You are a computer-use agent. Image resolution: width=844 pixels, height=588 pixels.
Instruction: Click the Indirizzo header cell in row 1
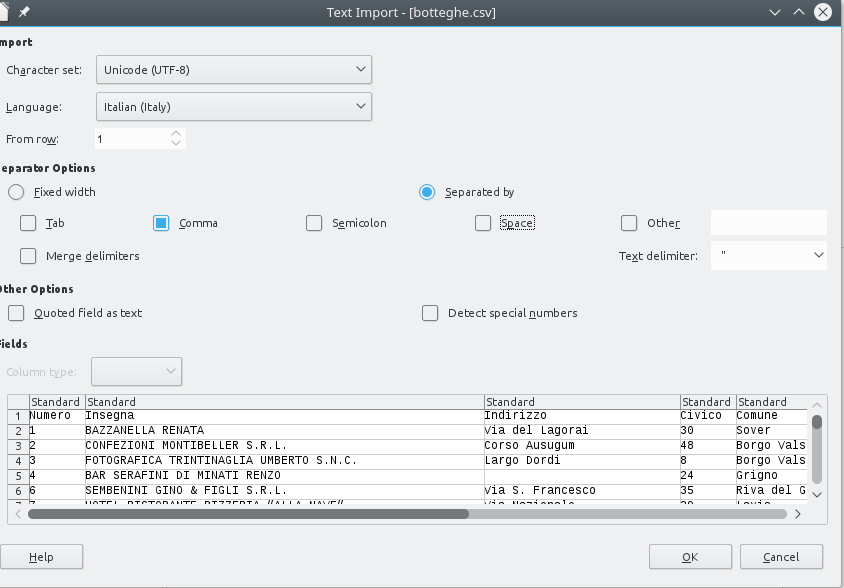point(582,416)
